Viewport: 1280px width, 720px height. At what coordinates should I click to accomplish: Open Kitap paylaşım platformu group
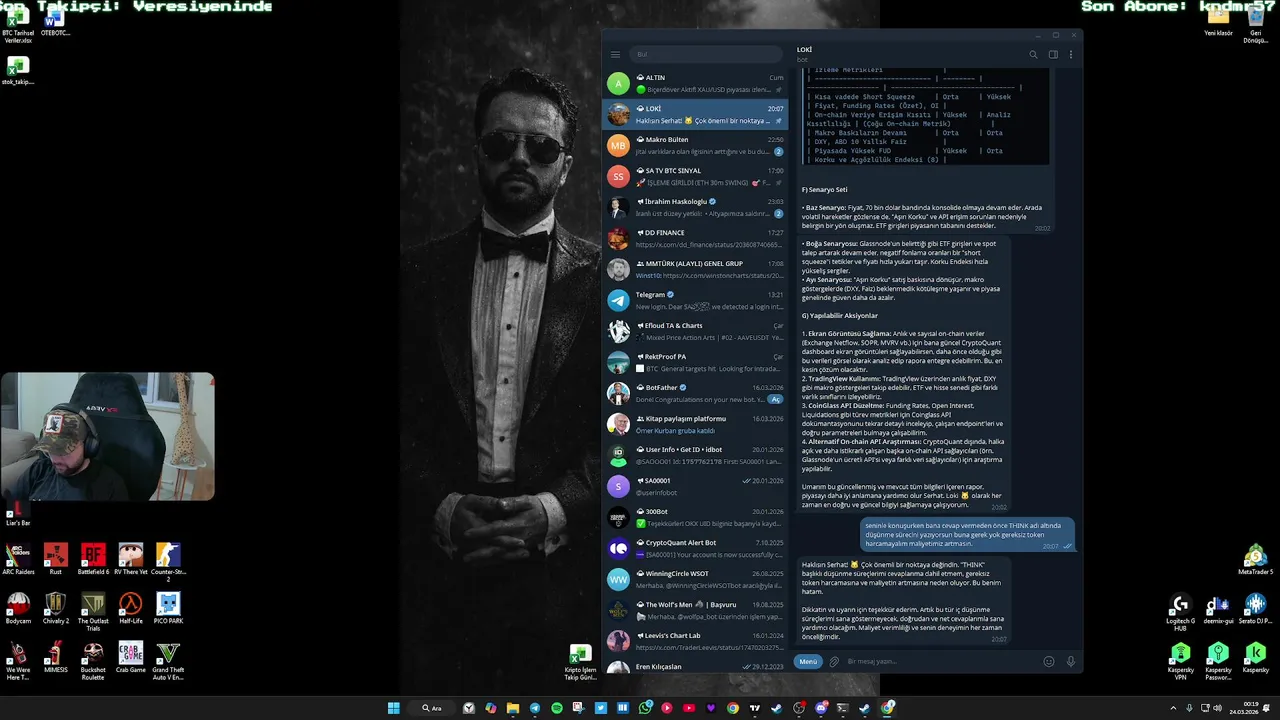pyautogui.click(x=695, y=424)
